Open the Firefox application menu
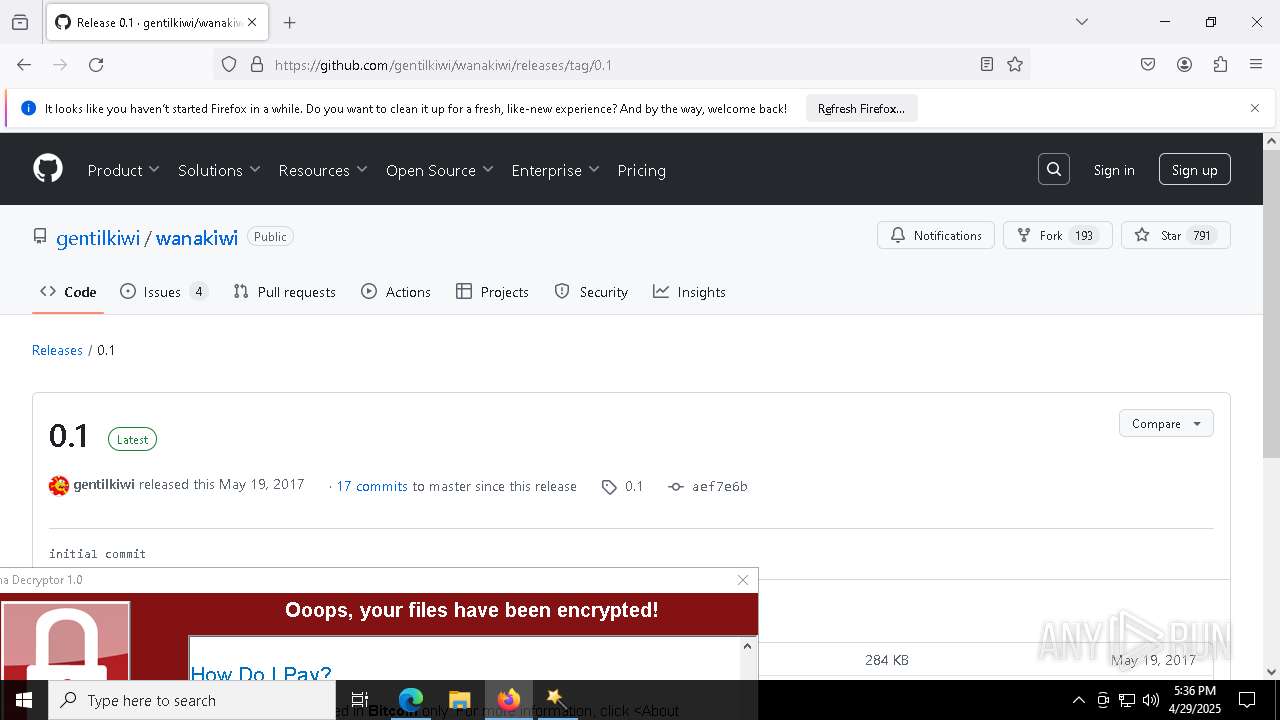The height and width of the screenshot is (720, 1280). (x=1256, y=65)
